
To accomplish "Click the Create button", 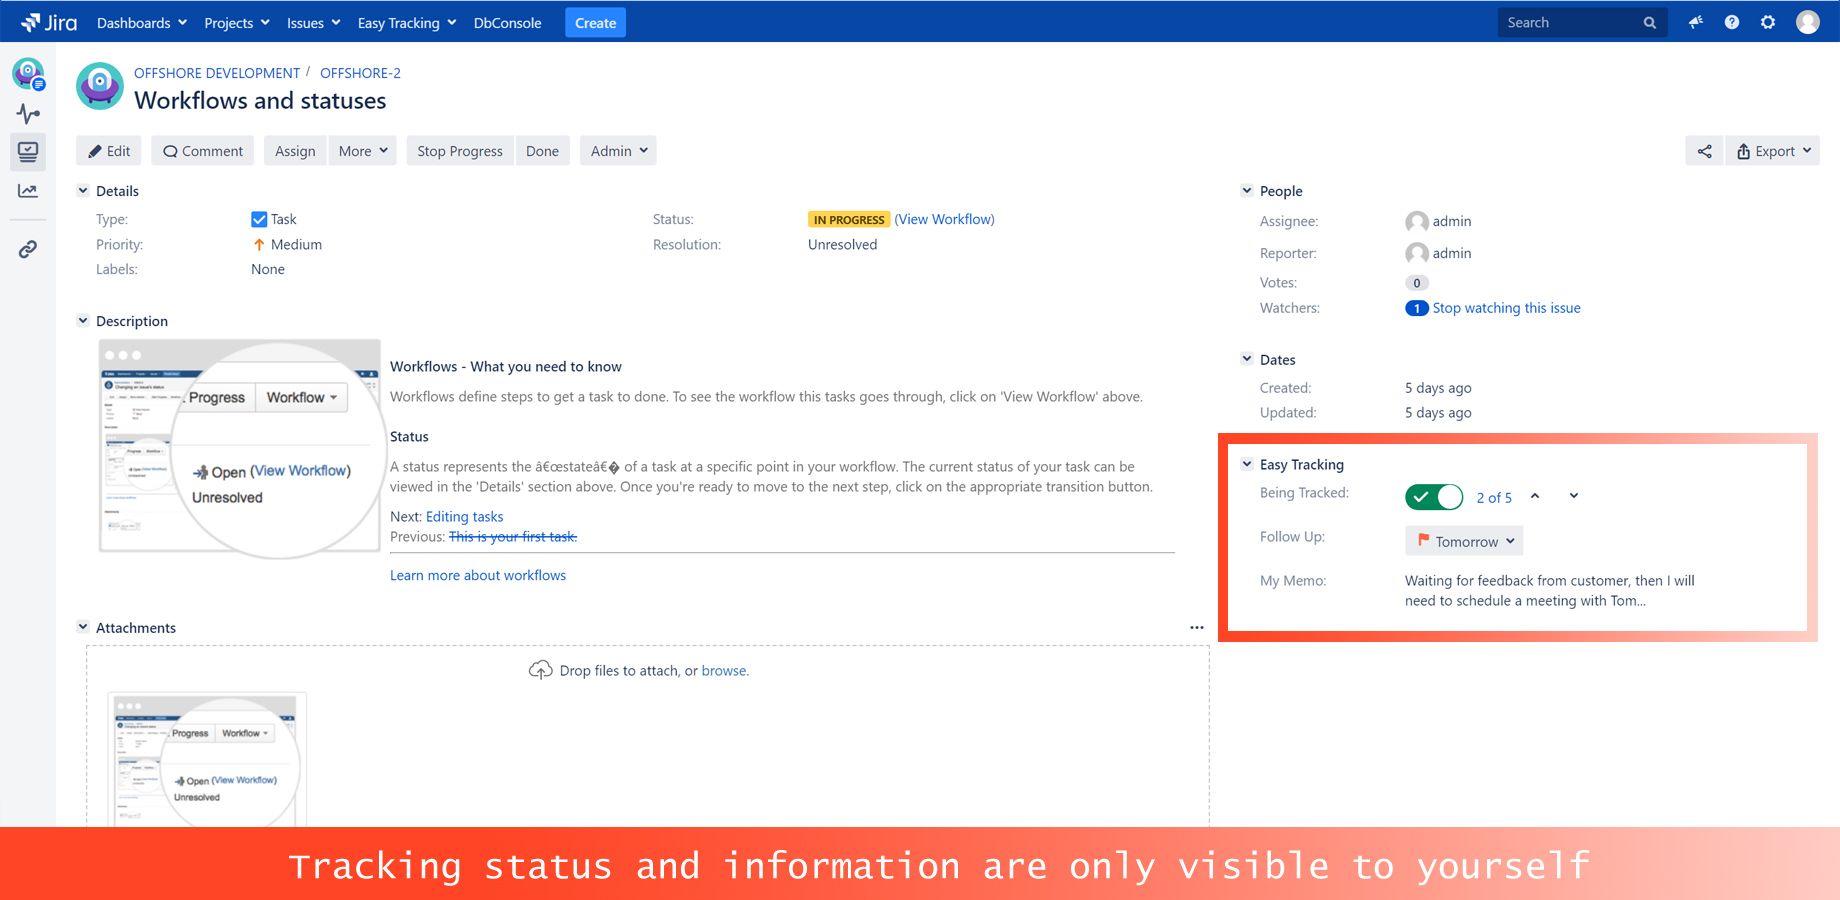I will coord(595,22).
